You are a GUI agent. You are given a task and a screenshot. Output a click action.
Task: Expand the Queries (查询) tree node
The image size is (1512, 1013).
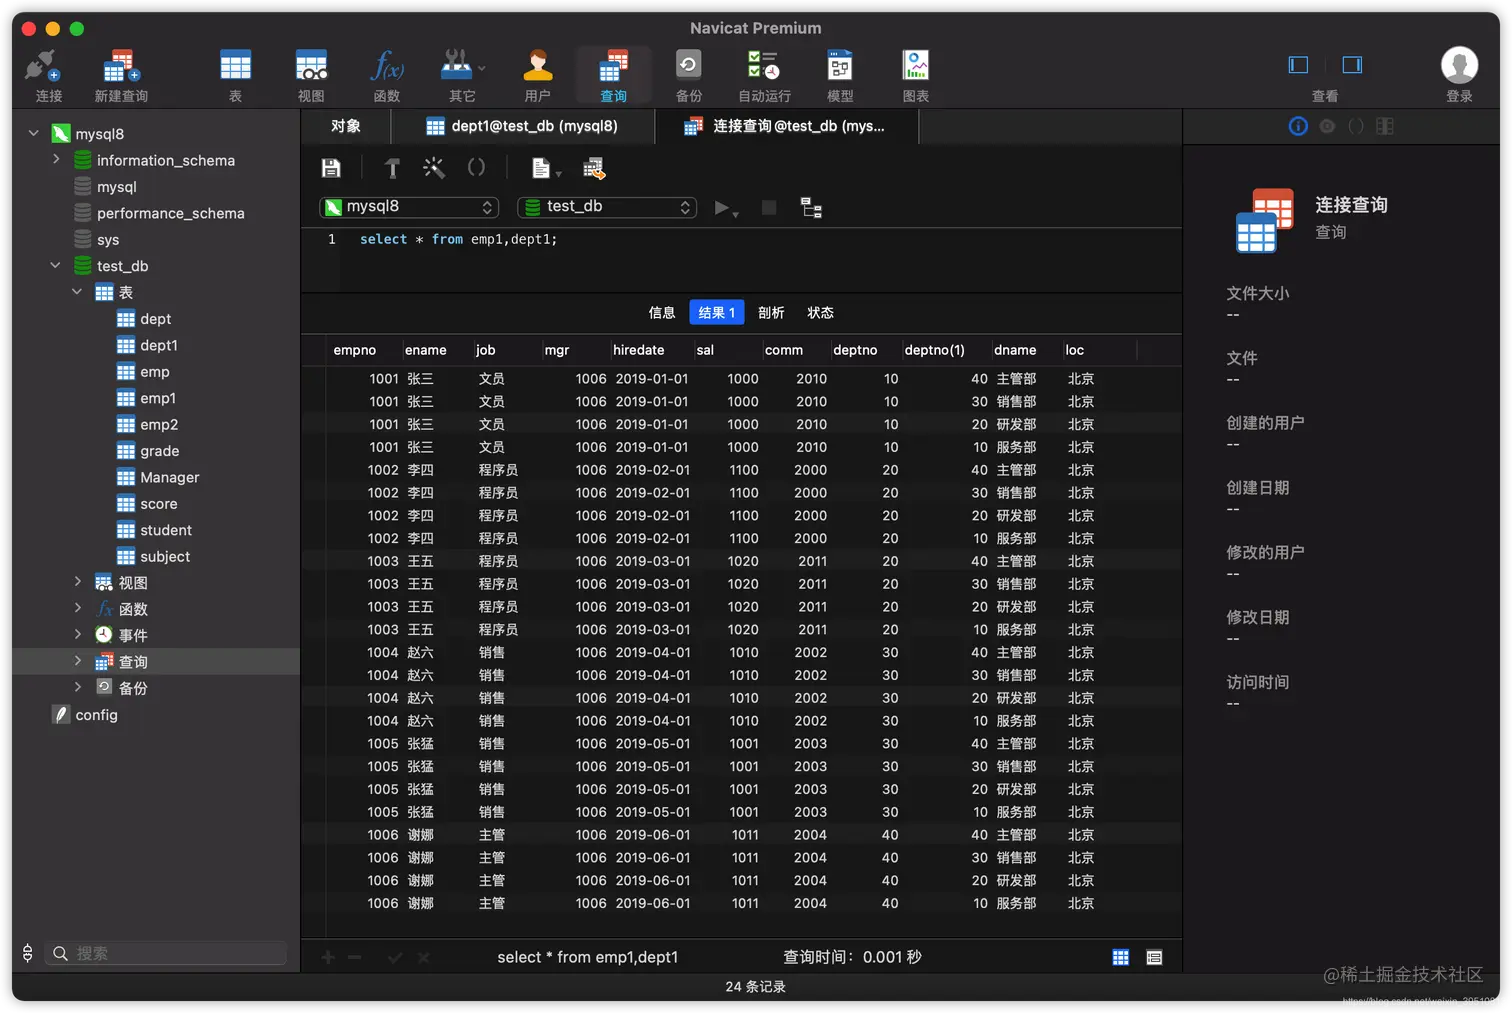coord(78,661)
